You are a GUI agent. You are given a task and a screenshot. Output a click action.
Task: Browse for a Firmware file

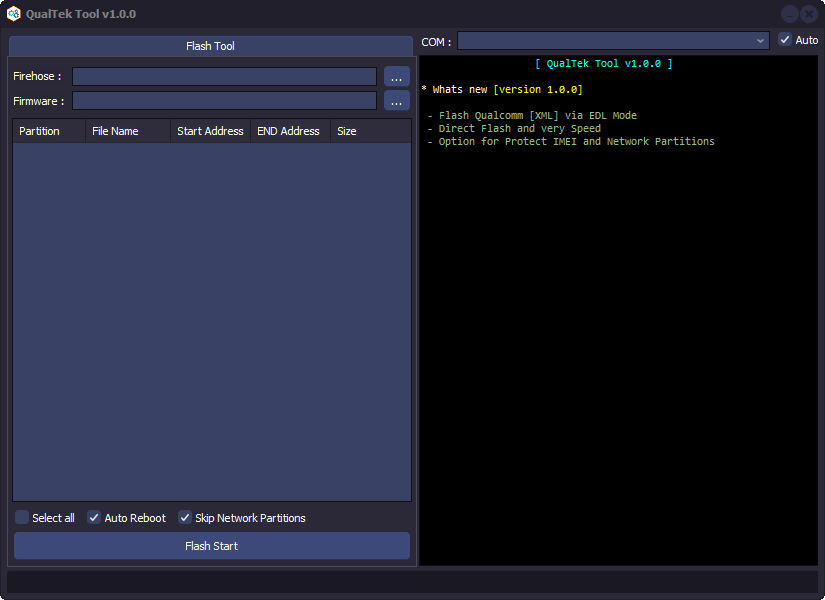pos(397,101)
